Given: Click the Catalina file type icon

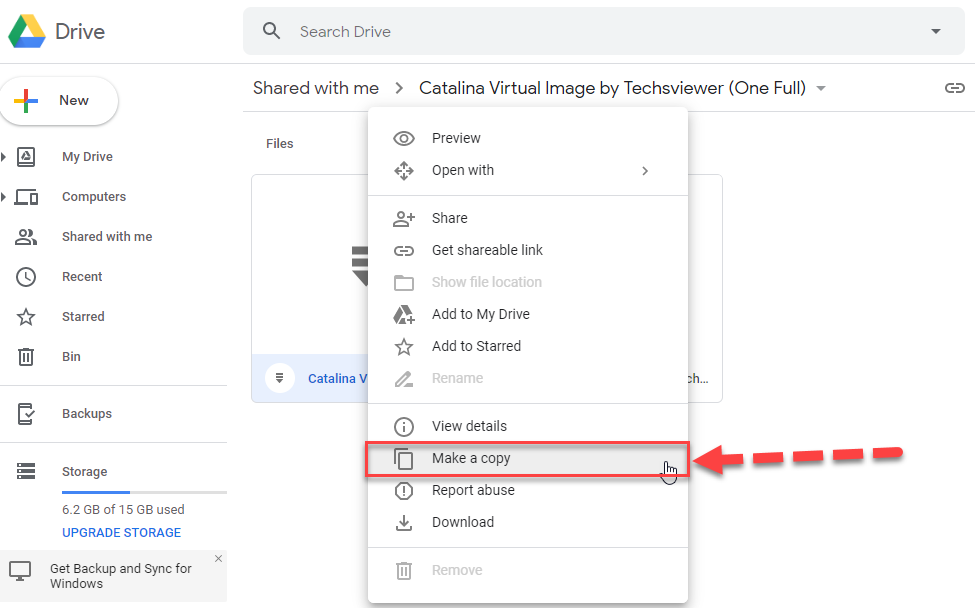Looking at the screenshot, I should click(280, 377).
